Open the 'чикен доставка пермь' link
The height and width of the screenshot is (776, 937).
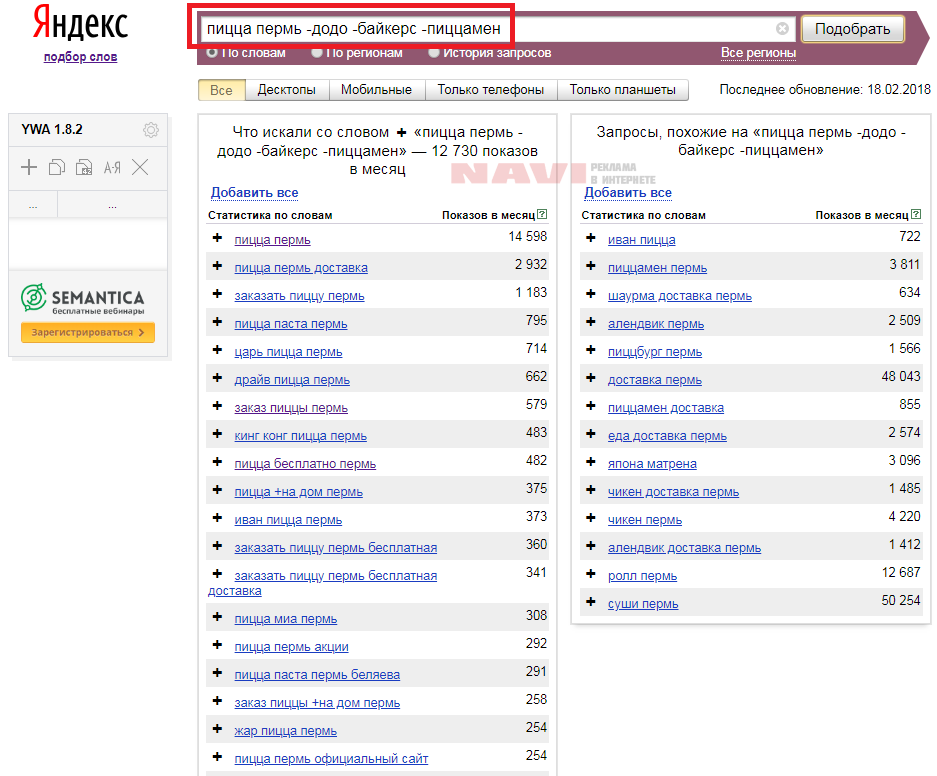pos(673,492)
